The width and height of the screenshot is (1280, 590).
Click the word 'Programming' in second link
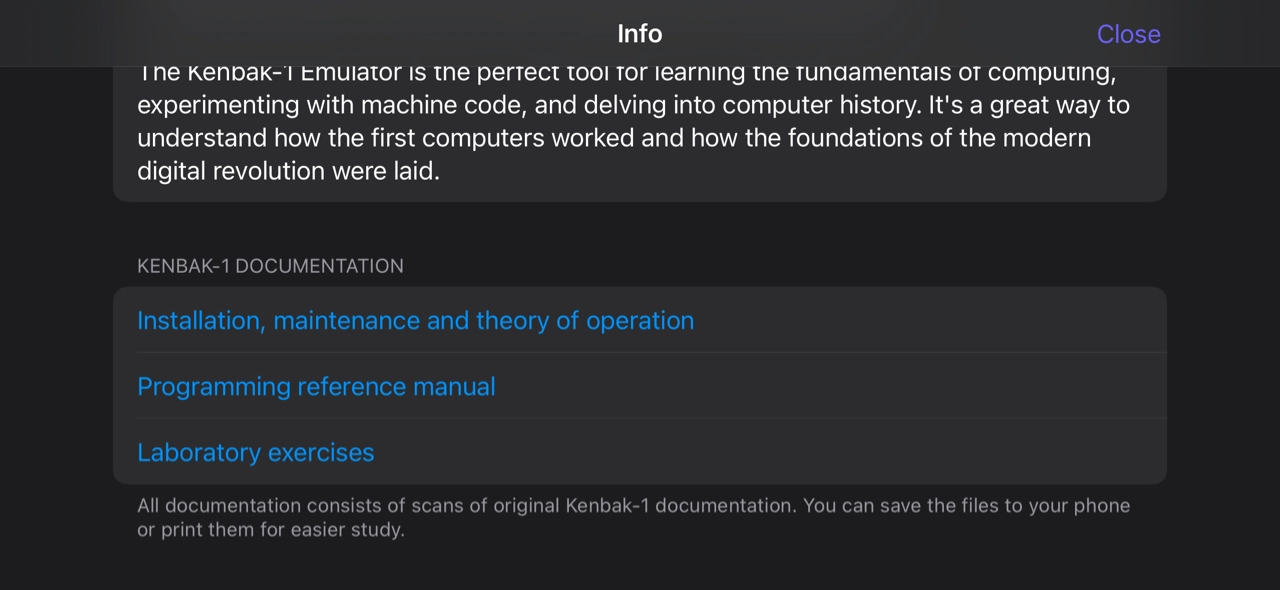(x=213, y=387)
